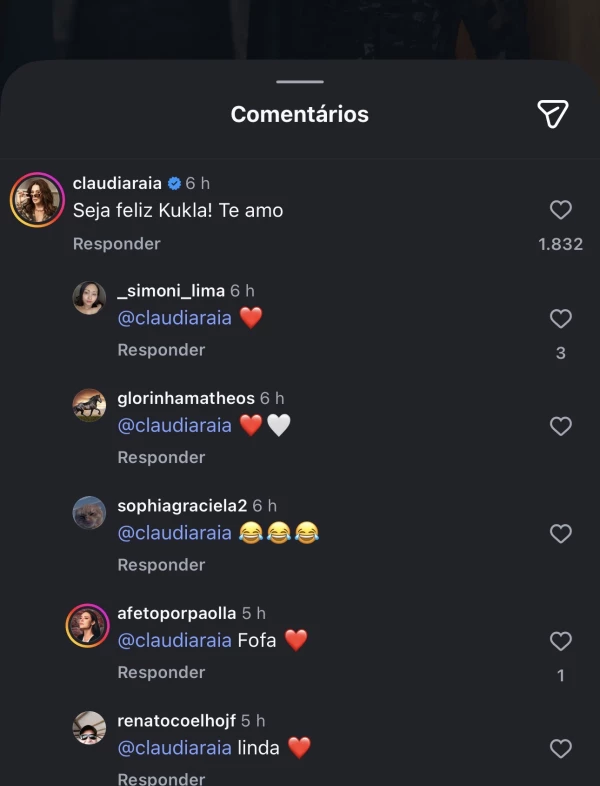View the 1.832 likes count on claudiaraia's comment
Image resolution: width=600 pixels, height=786 pixels.
(560, 244)
